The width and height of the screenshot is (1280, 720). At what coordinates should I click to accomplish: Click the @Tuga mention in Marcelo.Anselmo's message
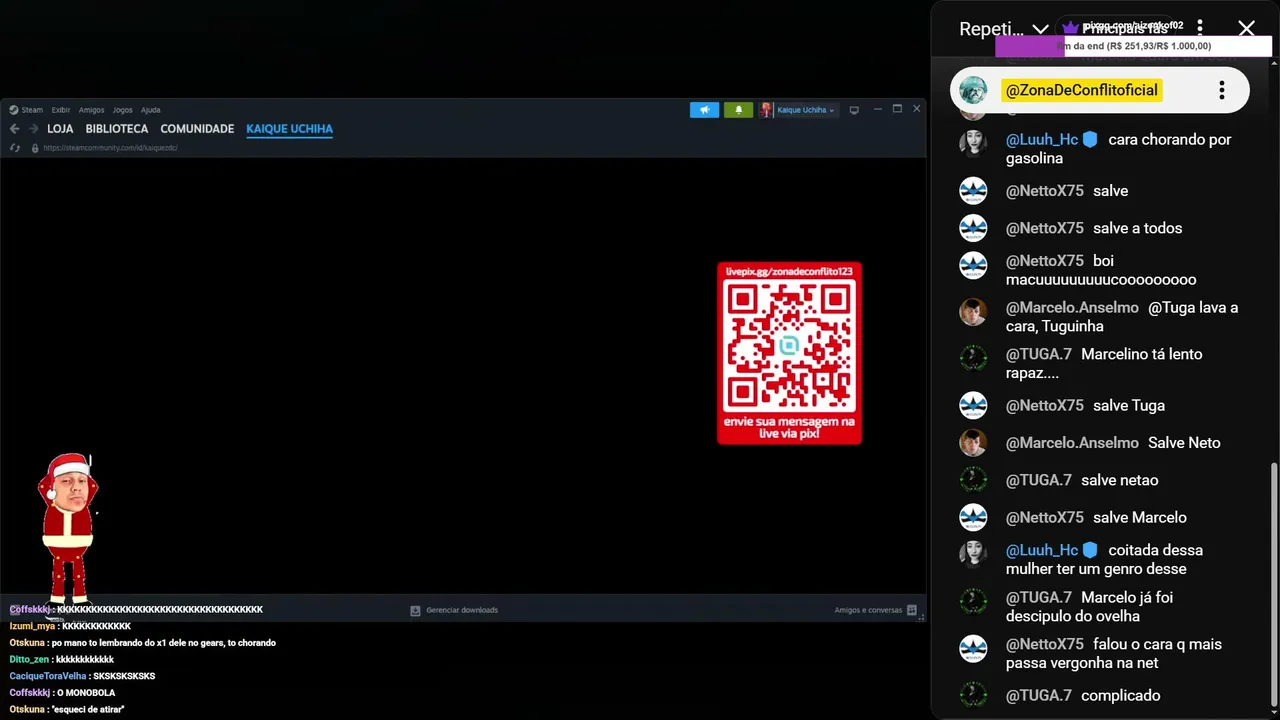click(1168, 307)
